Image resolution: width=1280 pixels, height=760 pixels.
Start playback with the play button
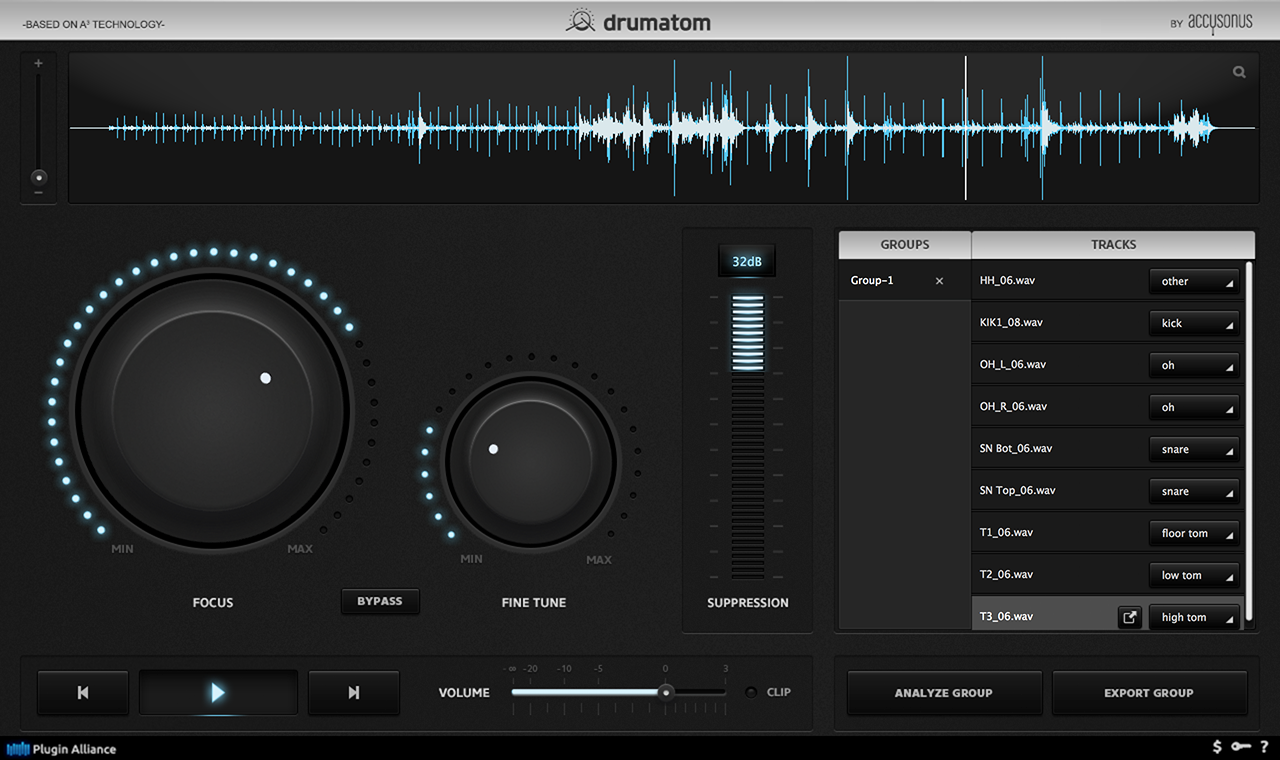click(x=218, y=692)
